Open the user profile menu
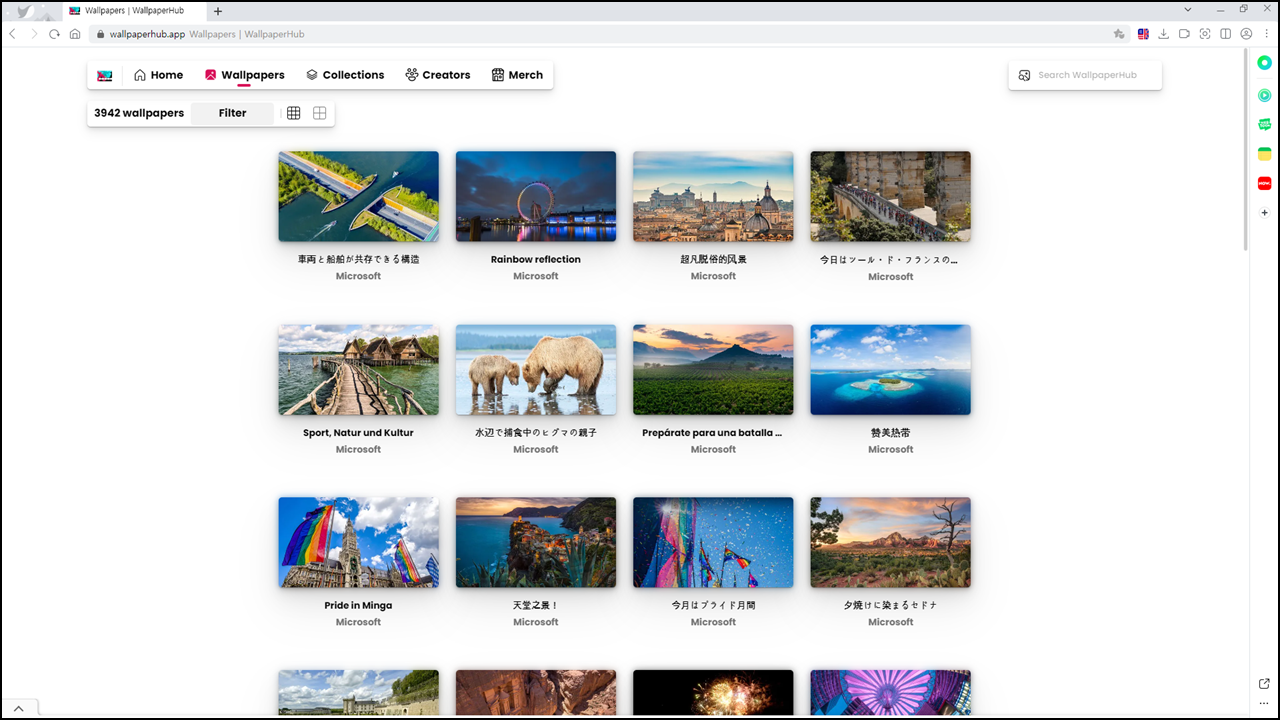Screen dimensions: 1280x720 click(1246, 34)
